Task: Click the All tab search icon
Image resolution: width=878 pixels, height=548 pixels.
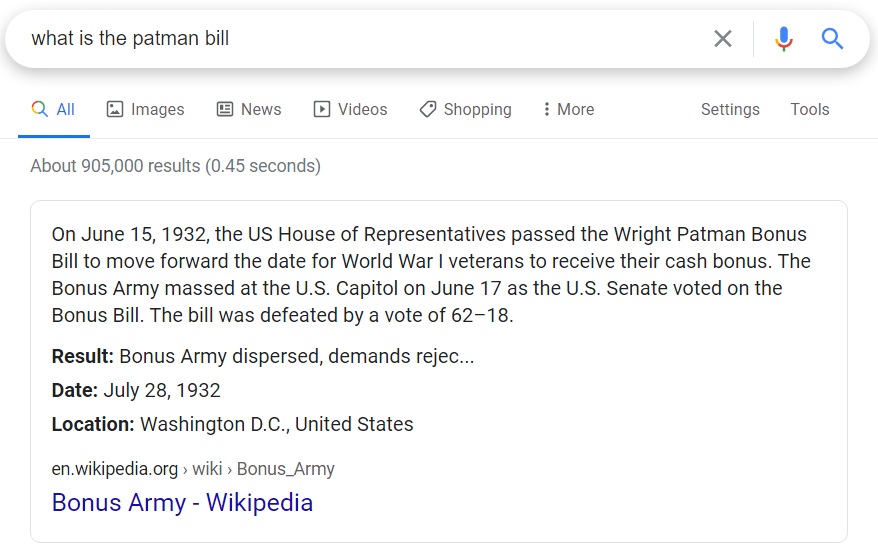Action: coord(39,109)
